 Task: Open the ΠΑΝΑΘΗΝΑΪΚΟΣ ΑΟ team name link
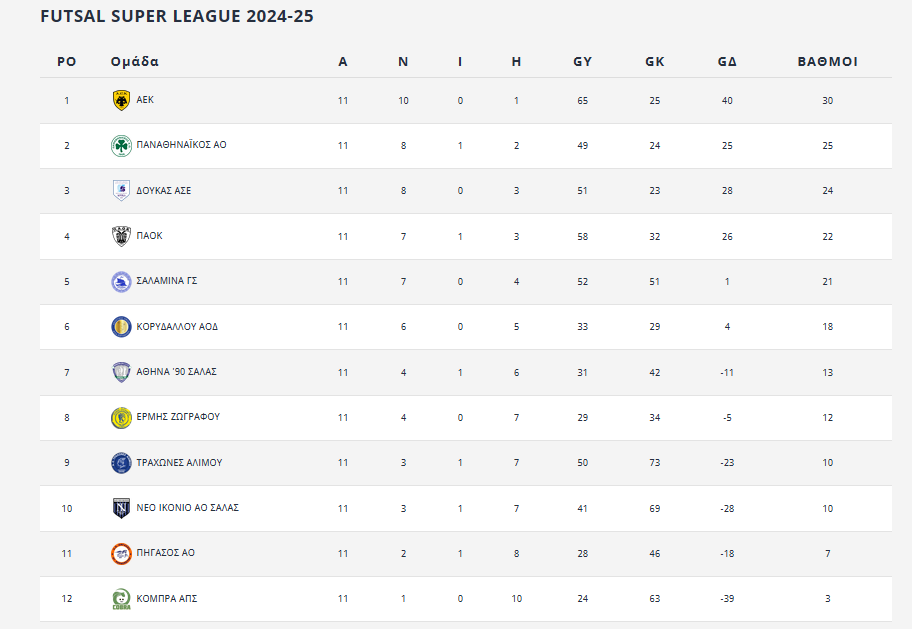point(181,145)
